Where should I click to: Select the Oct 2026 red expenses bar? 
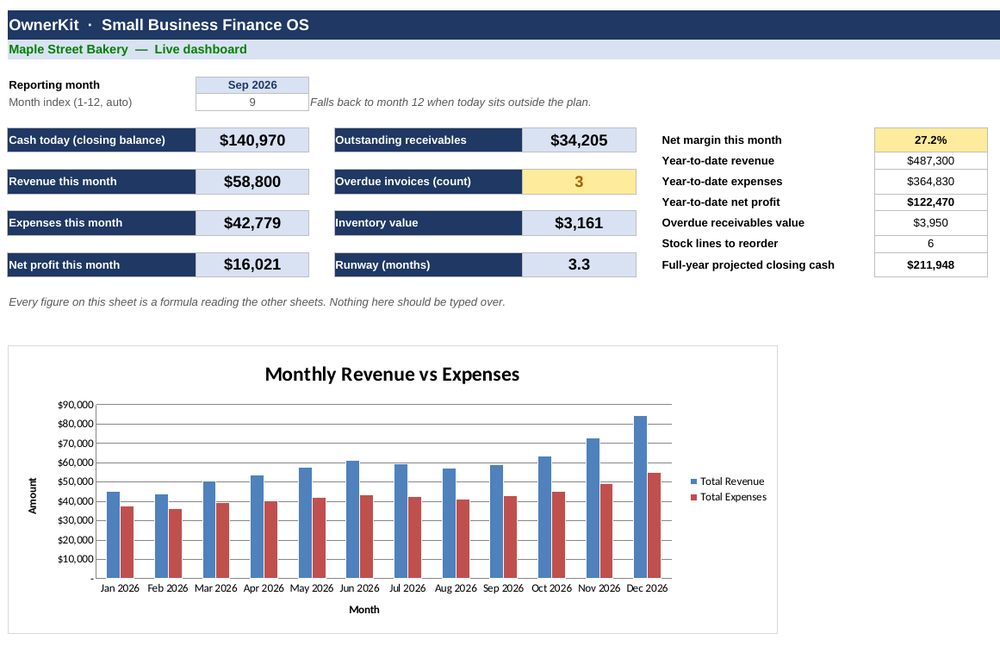coord(559,535)
